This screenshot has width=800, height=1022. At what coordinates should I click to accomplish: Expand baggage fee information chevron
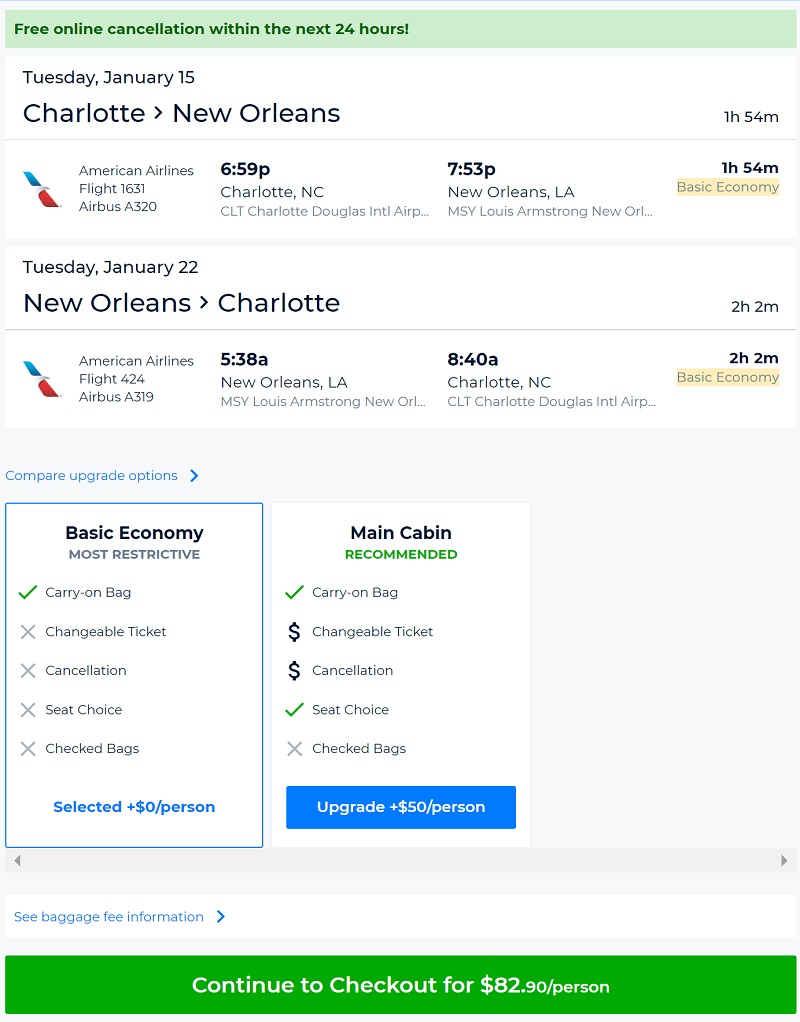click(x=221, y=917)
